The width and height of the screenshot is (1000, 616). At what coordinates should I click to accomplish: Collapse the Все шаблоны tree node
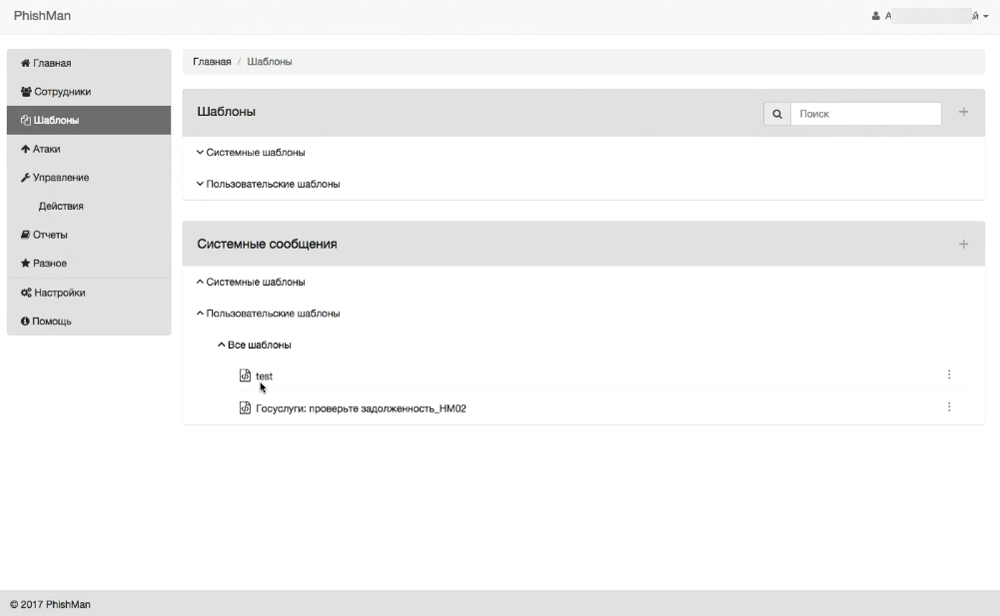coord(255,345)
